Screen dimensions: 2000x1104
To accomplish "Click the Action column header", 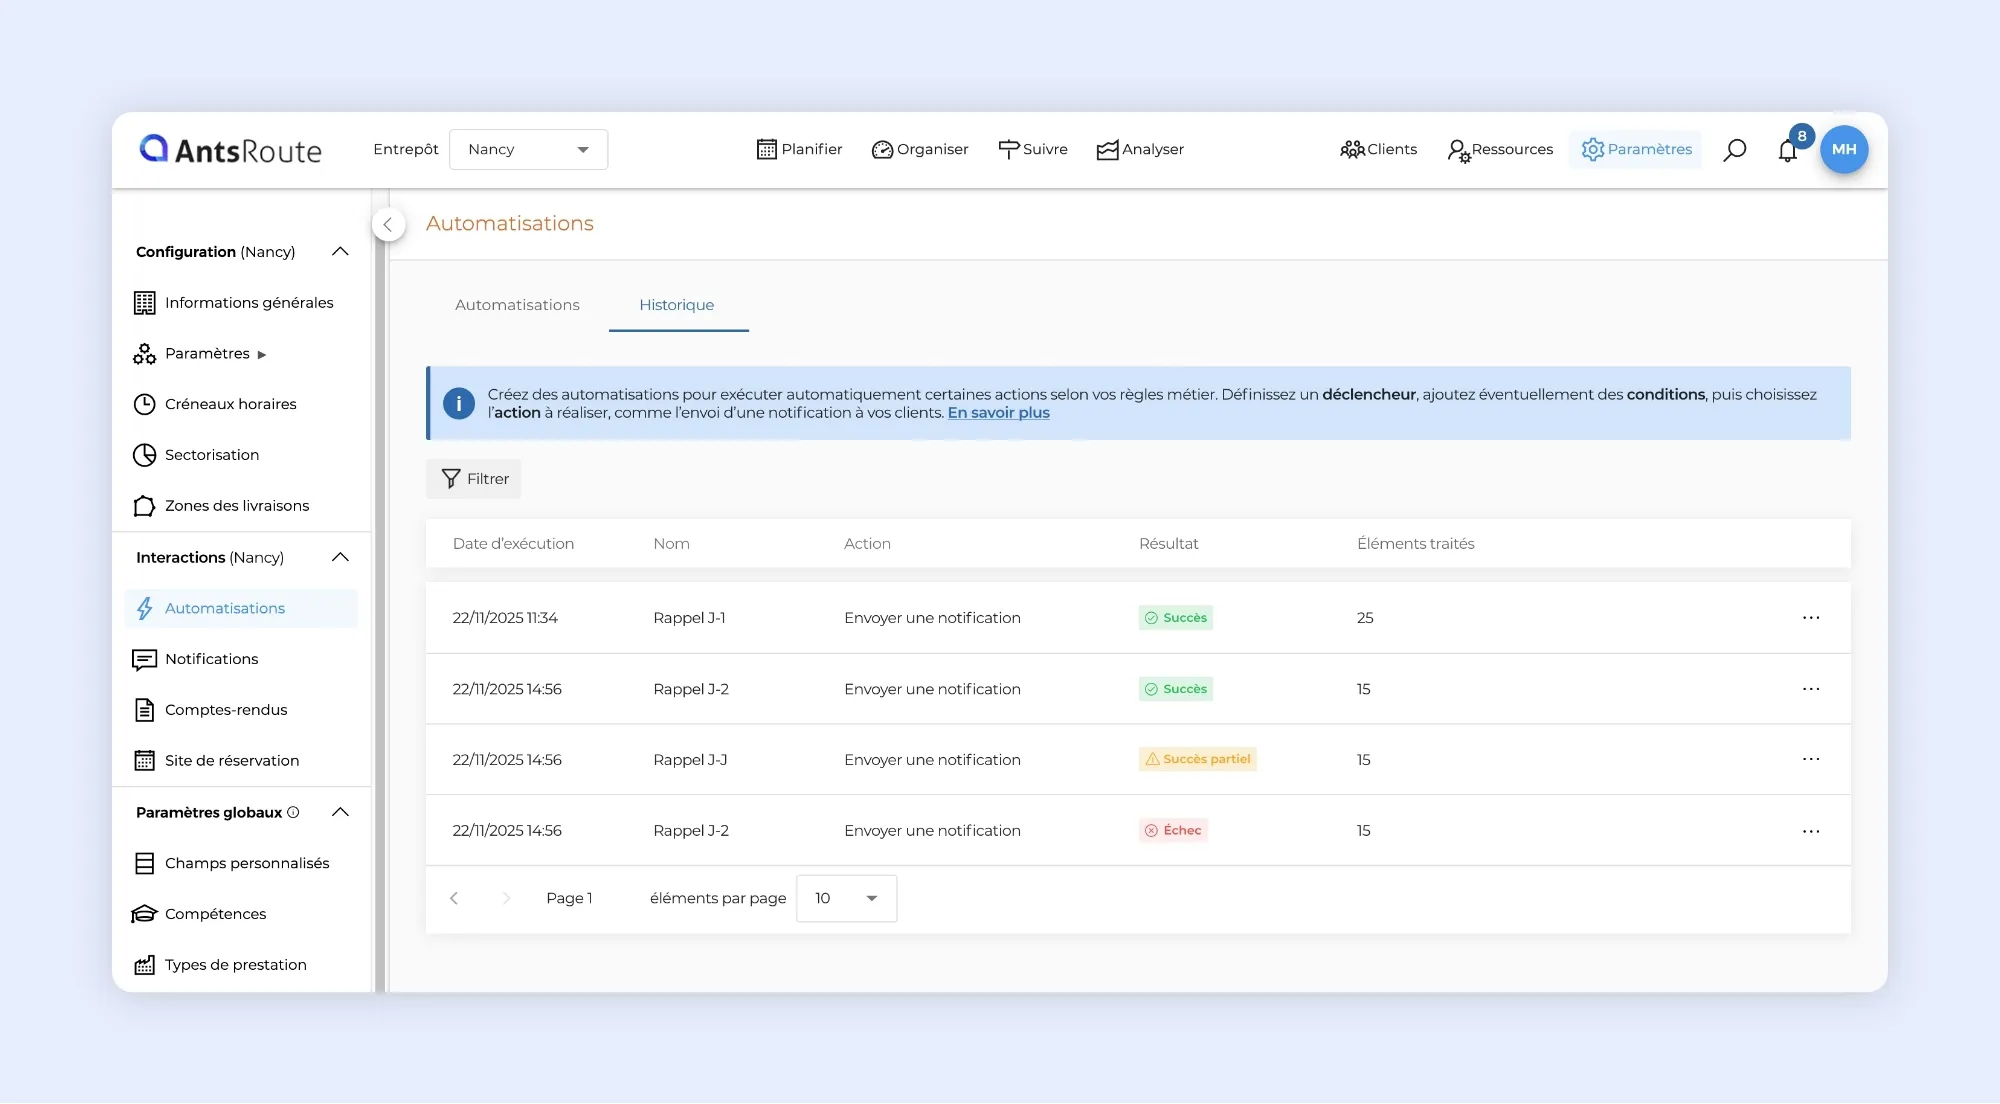I will tap(867, 544).
